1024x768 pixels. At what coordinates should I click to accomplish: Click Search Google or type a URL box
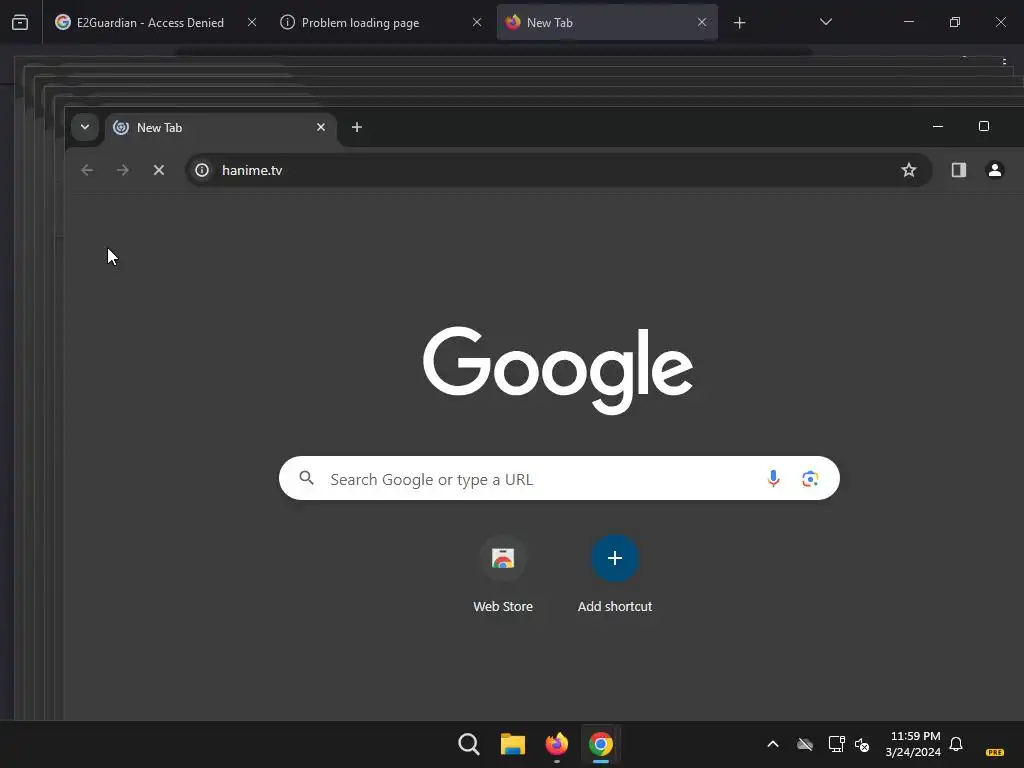pos(559,479)
